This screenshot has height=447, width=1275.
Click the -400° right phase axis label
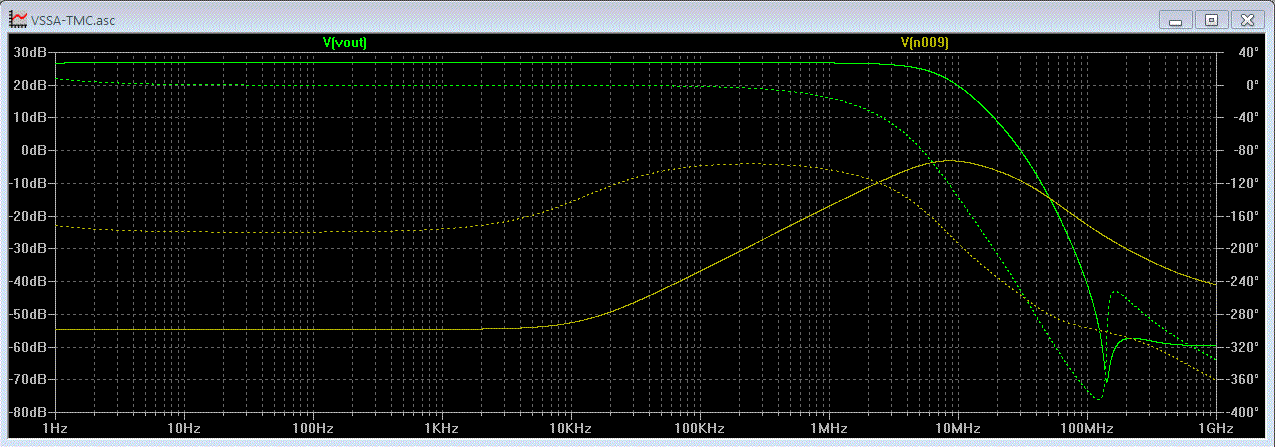1246,413
